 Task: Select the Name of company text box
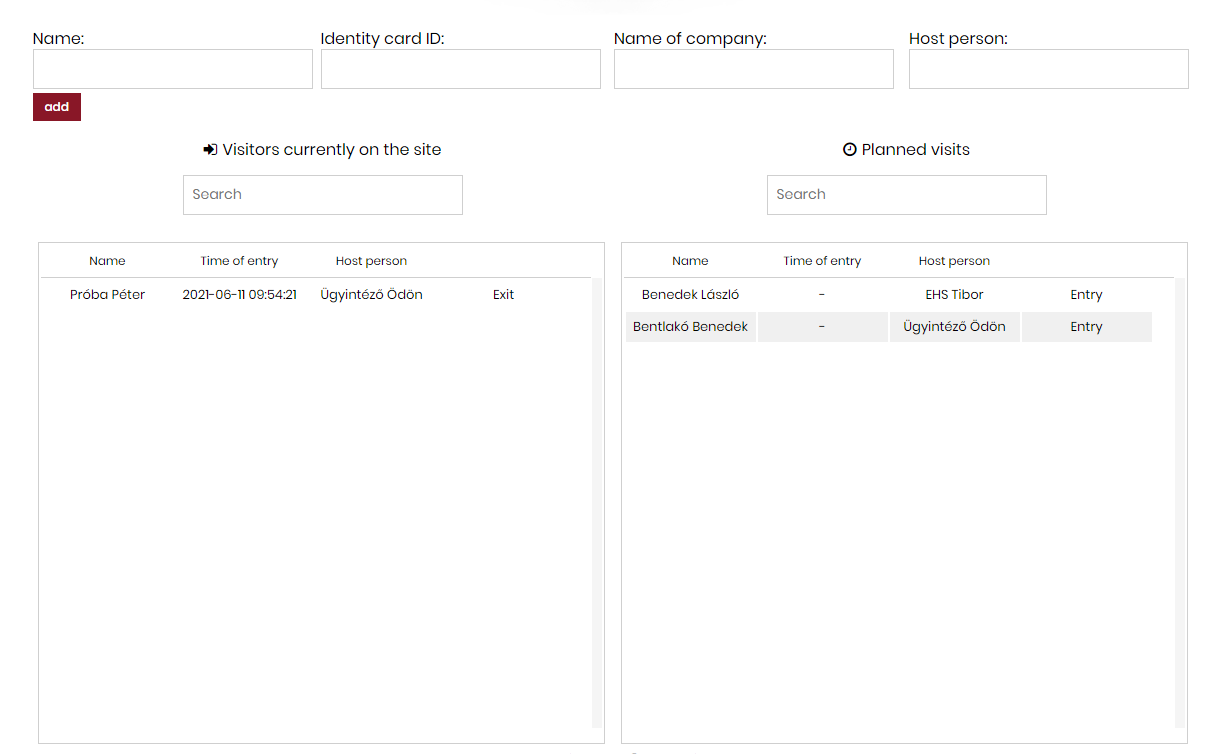(754, 69)
